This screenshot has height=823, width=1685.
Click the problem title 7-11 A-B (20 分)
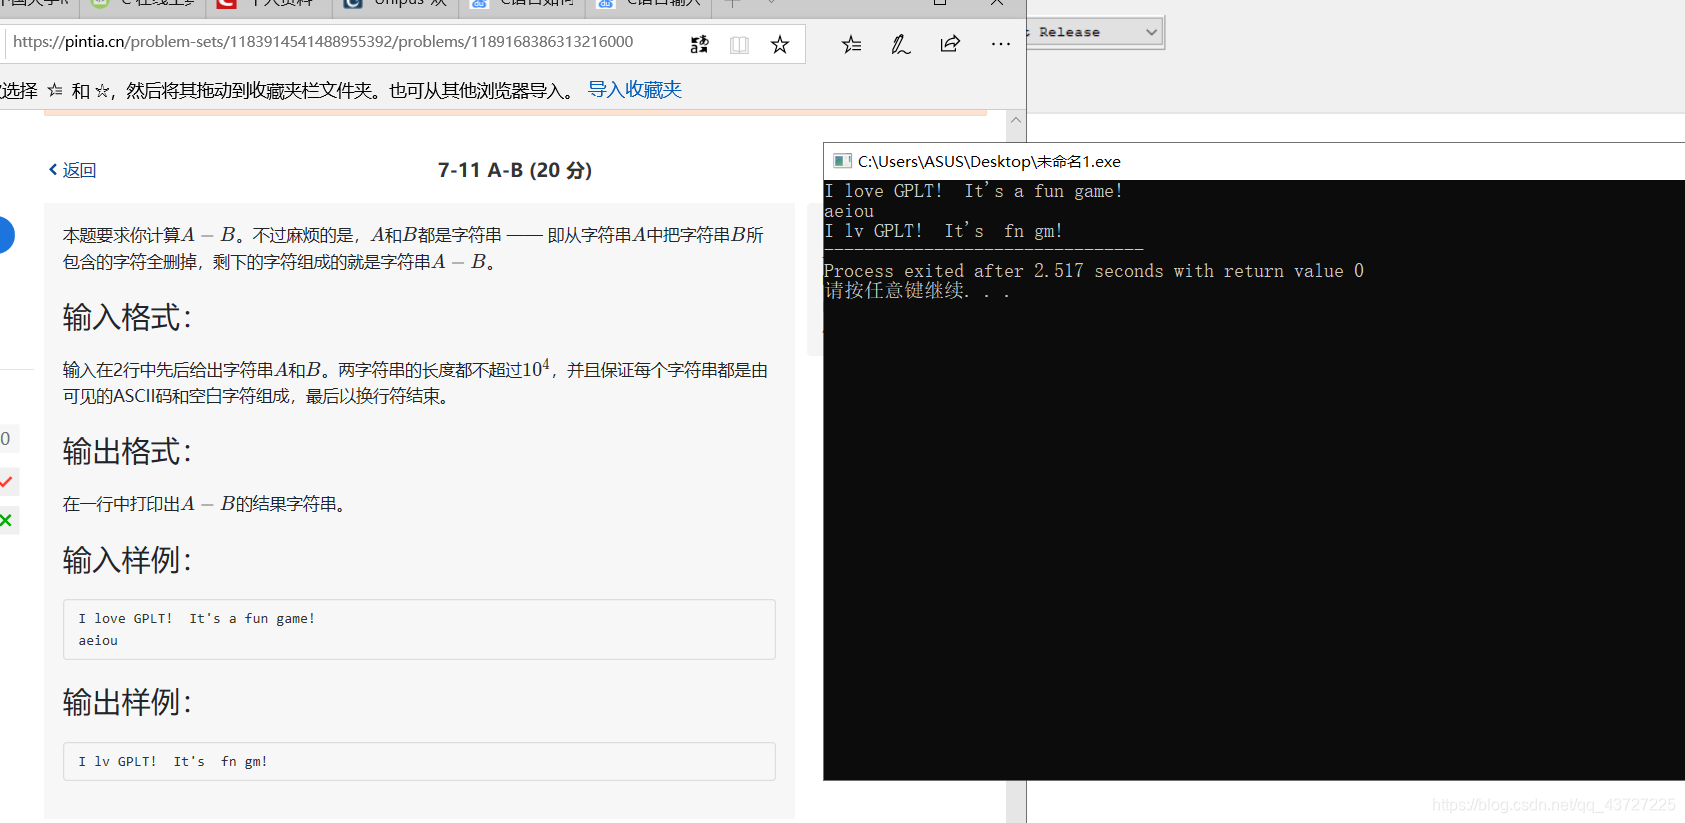pyautogui.click(x=515, y=170)
